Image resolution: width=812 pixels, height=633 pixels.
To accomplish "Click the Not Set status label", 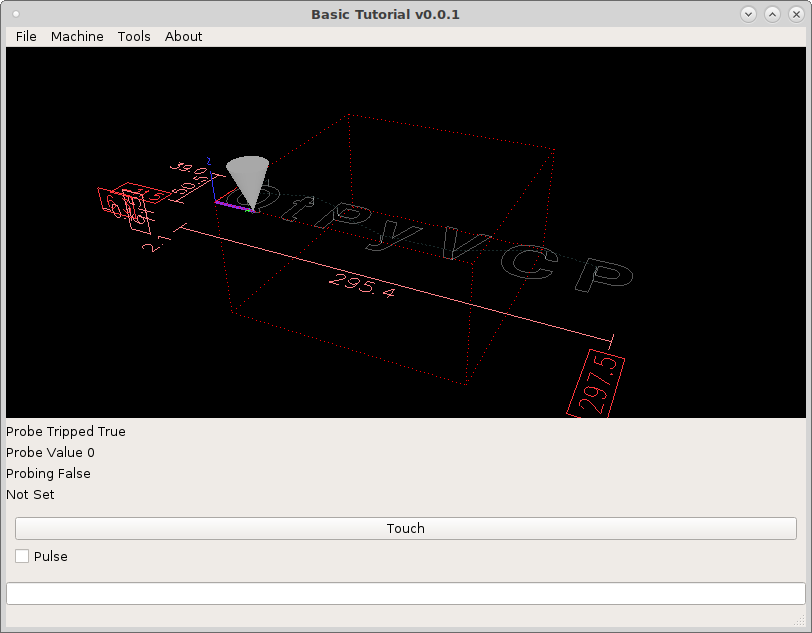I will [30, 495].
